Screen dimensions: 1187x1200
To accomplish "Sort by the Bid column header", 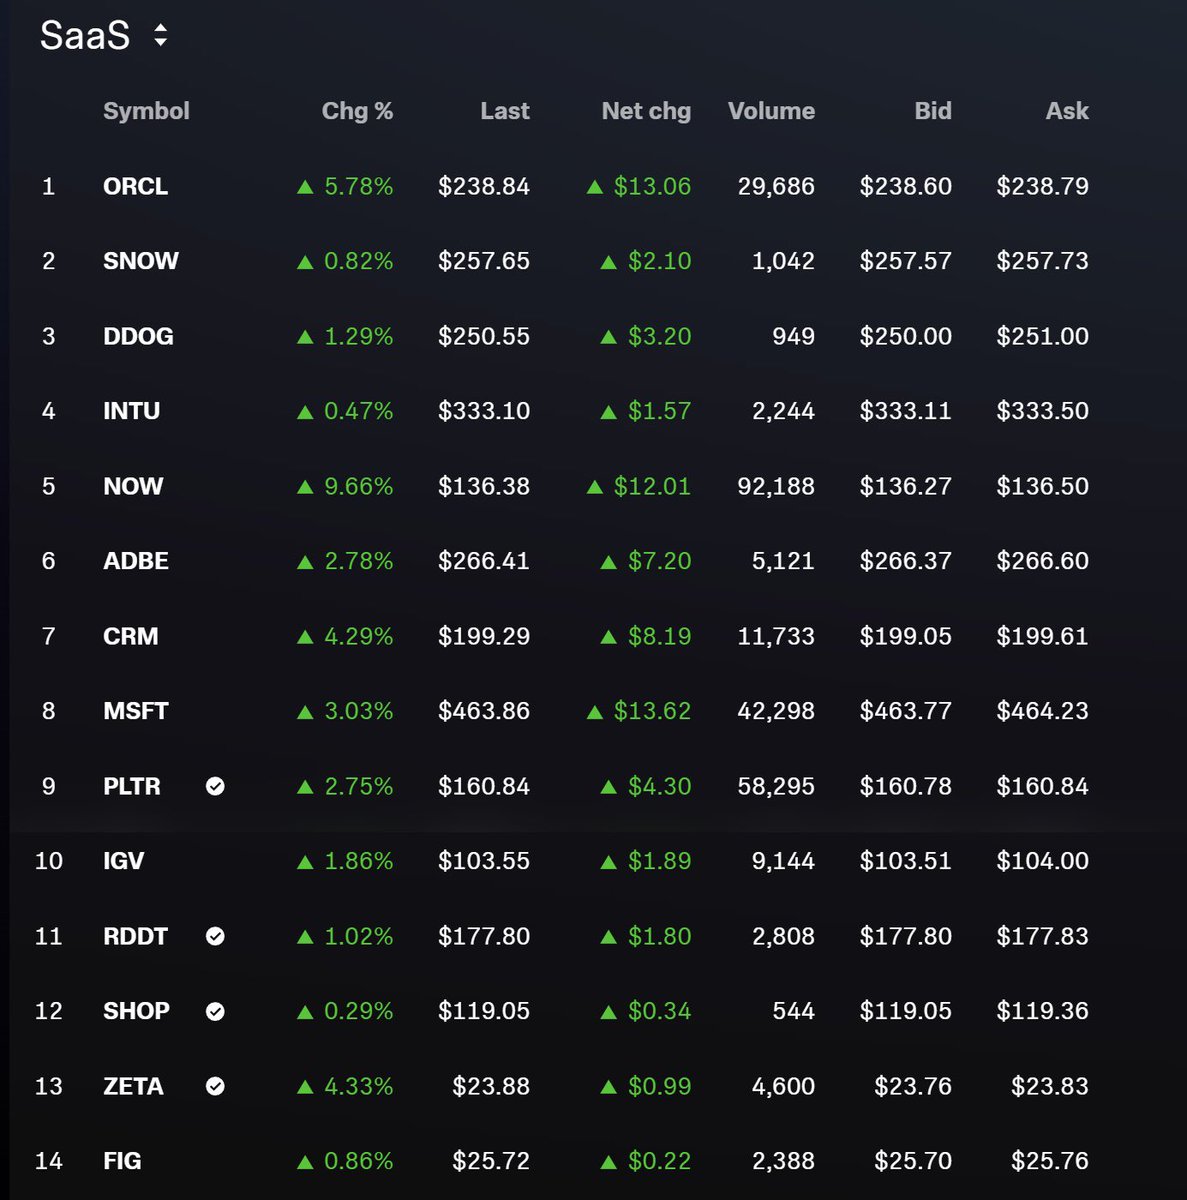I will tap(933, 111).
